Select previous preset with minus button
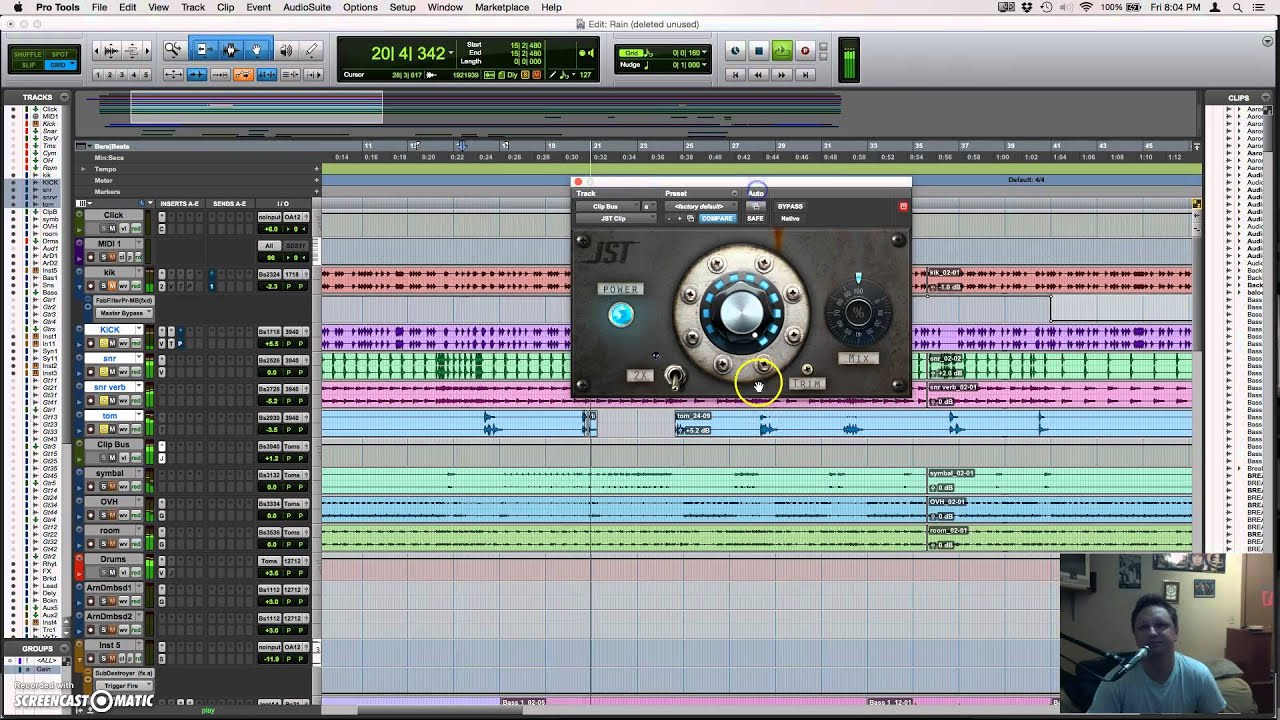The image size is (1280, 720). pyautogui.click(x=669, y=218)
